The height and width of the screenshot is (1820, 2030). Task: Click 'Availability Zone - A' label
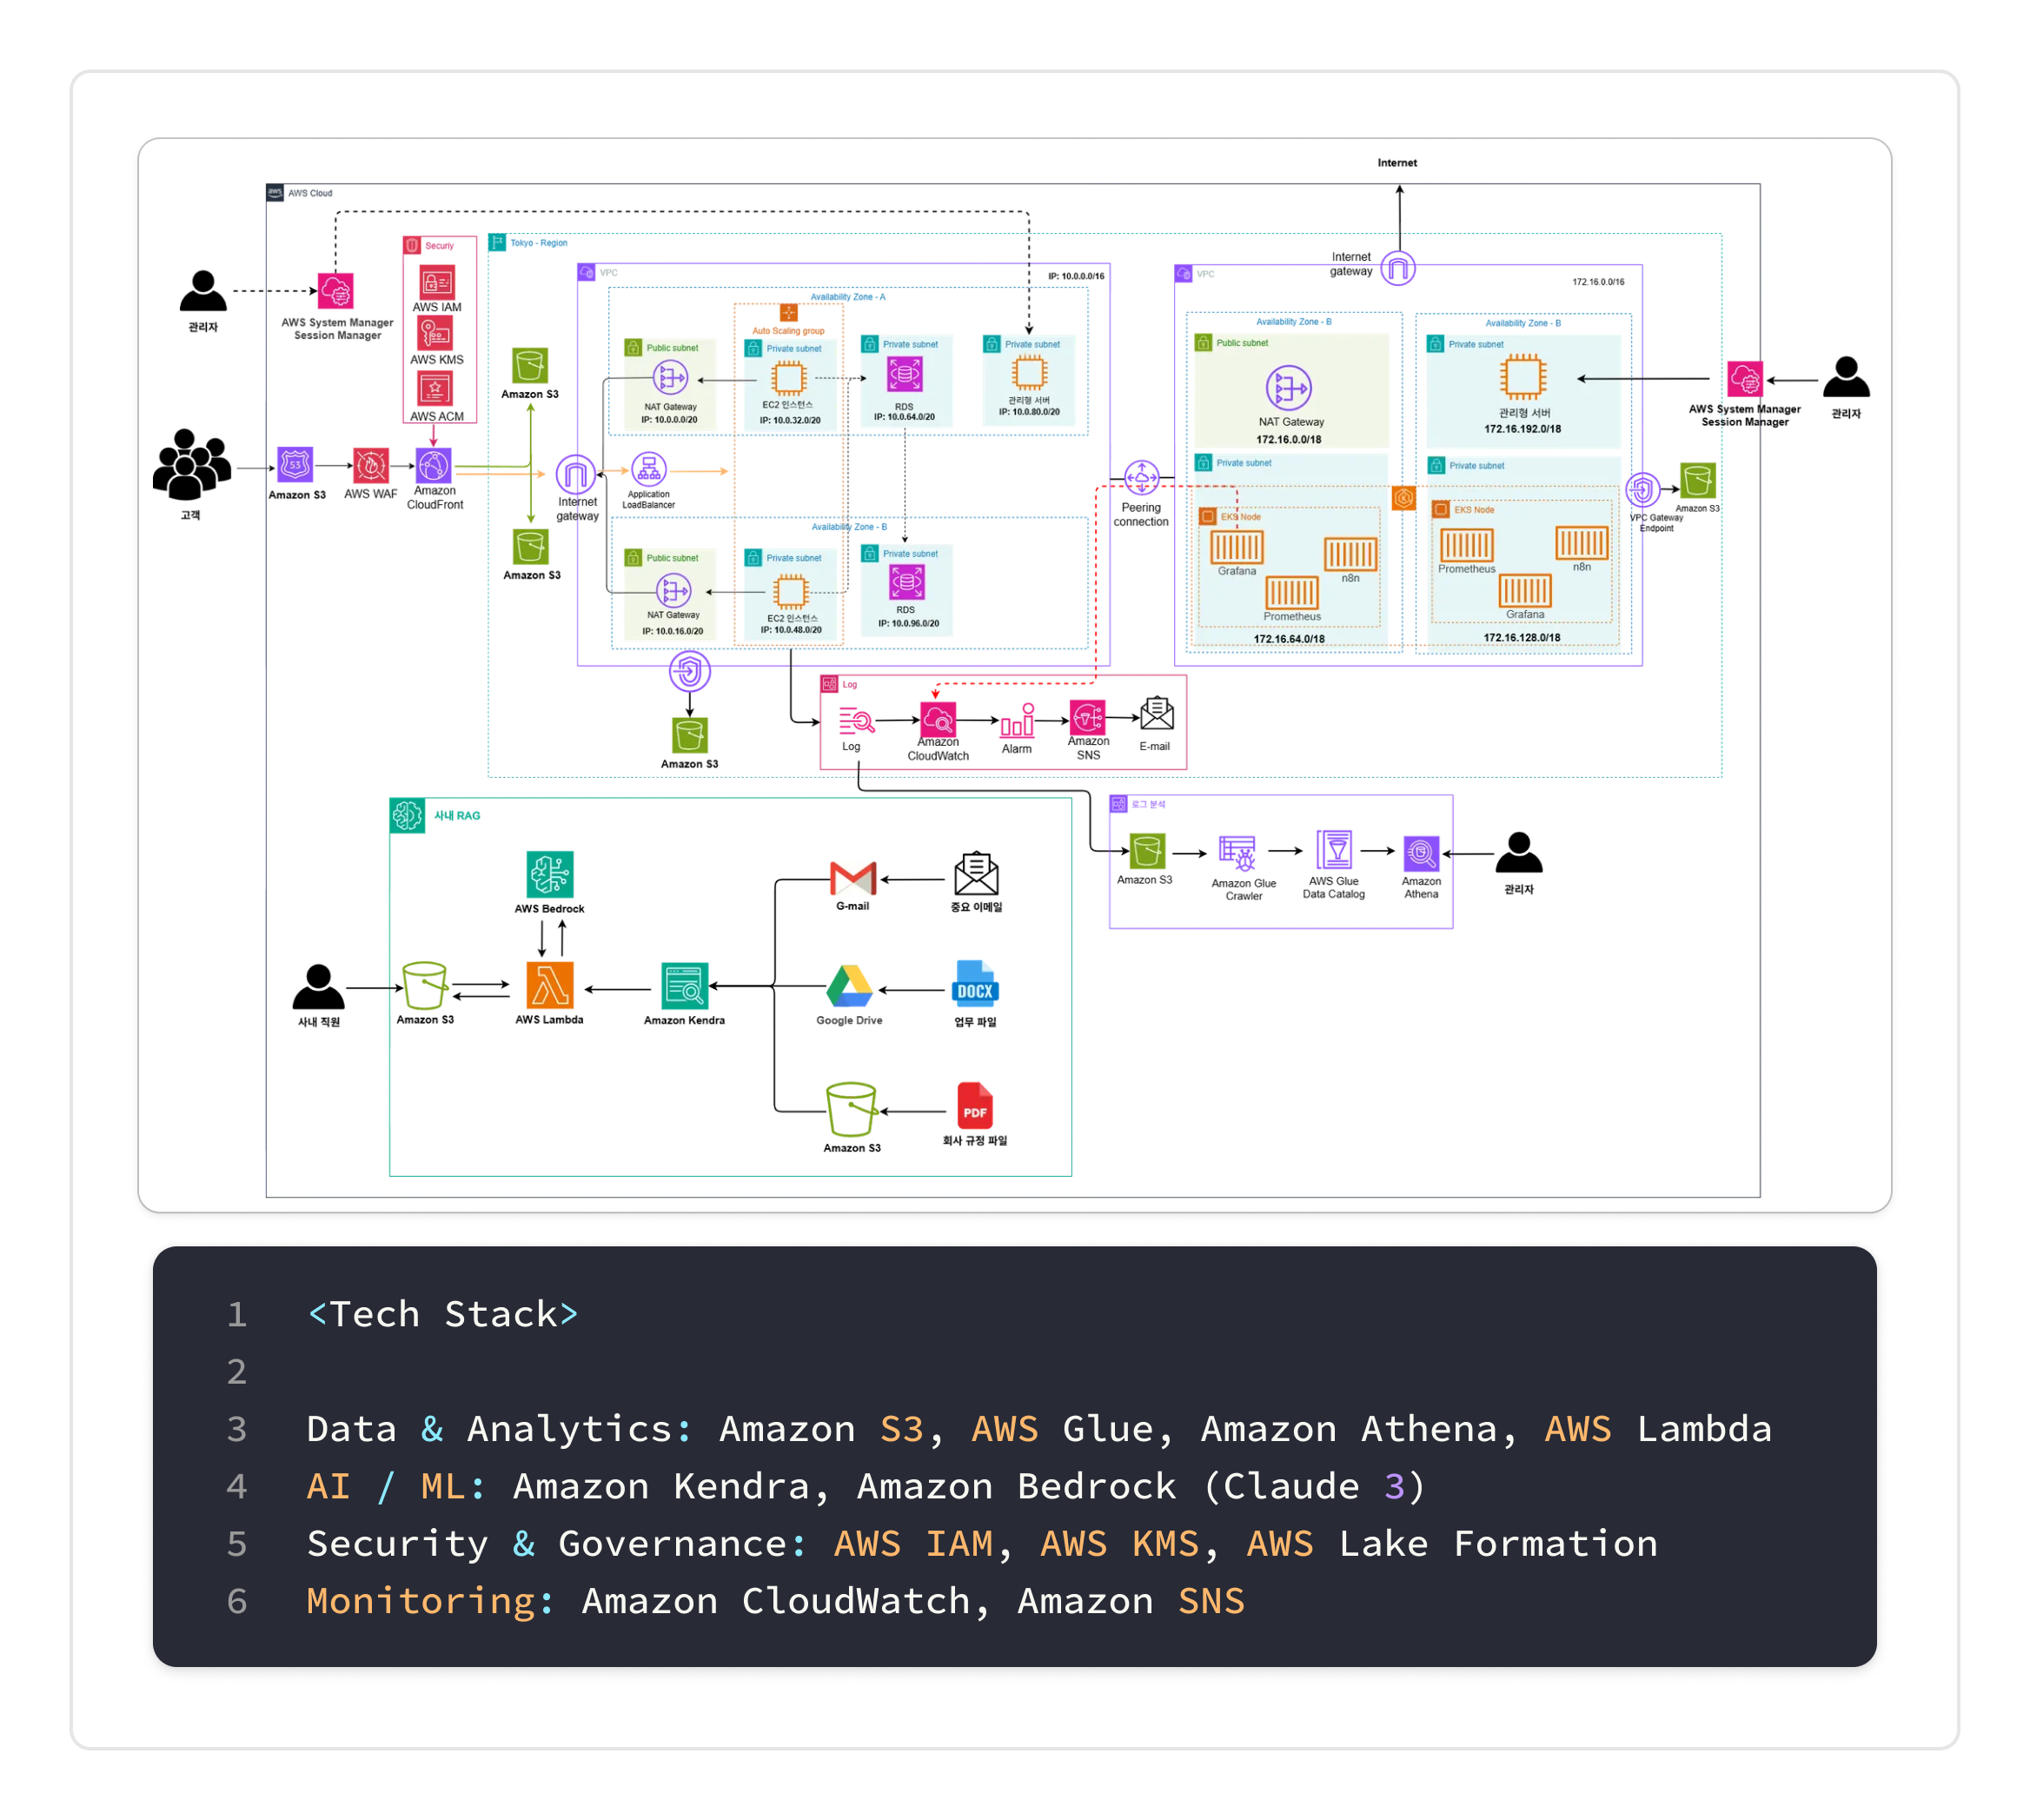tap(847, 297)
